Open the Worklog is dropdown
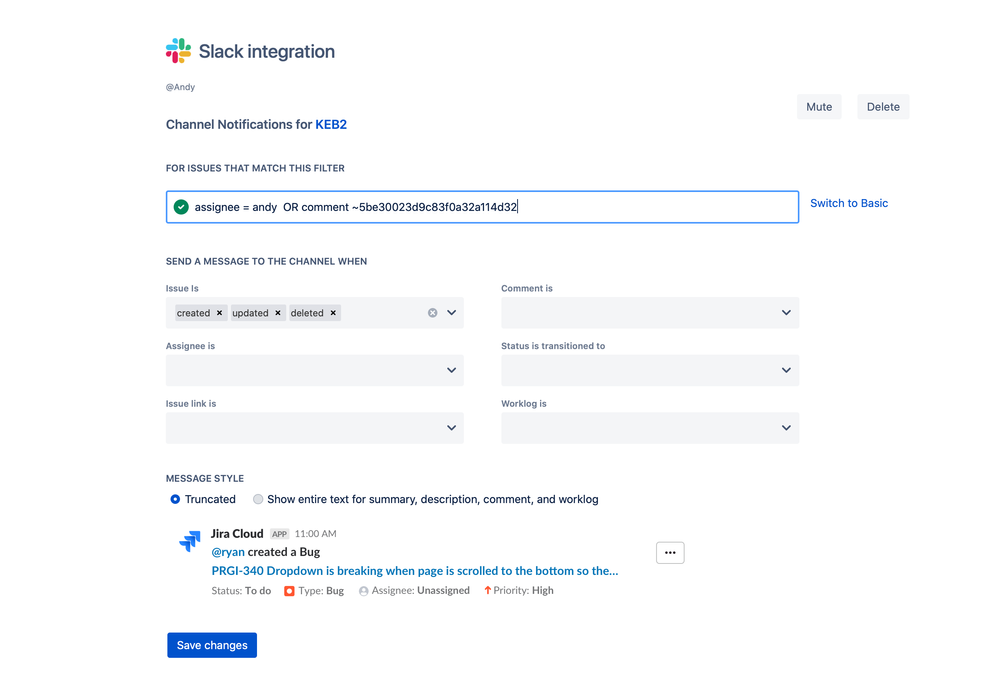998x699 pixels. [650, 428]
